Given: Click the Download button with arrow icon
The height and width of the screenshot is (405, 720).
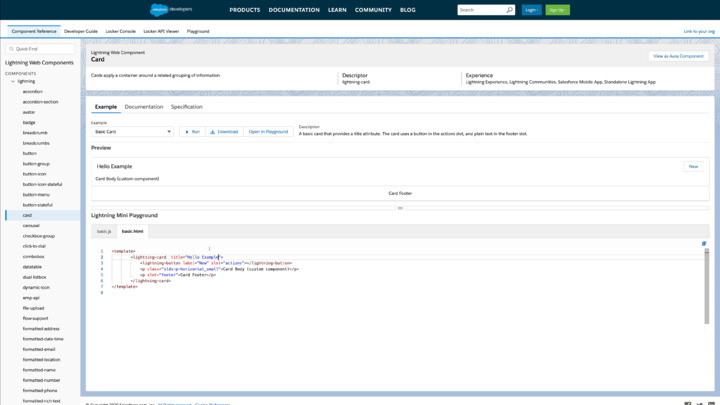Looking at the screenshot, I should tap(224, 132).
